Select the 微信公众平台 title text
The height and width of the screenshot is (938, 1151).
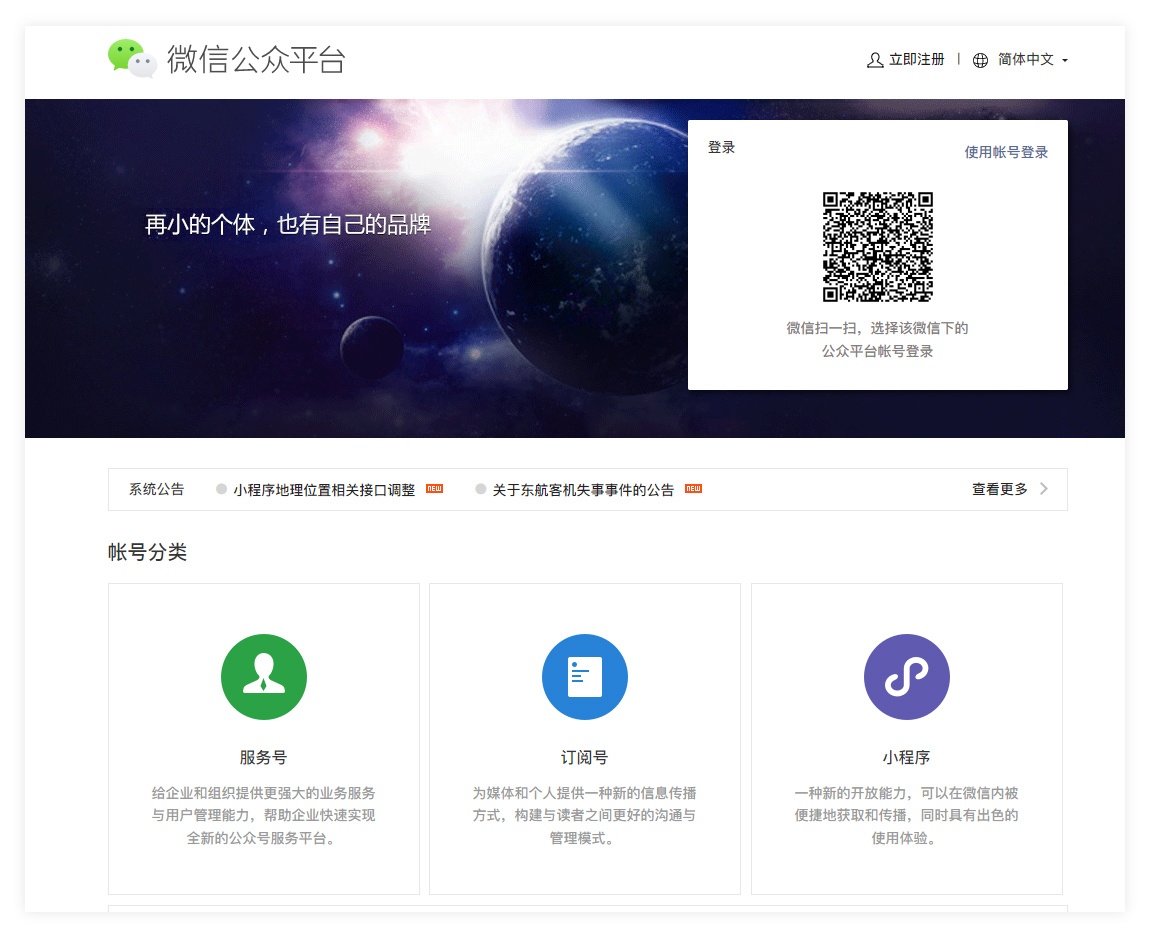(256, 59)
